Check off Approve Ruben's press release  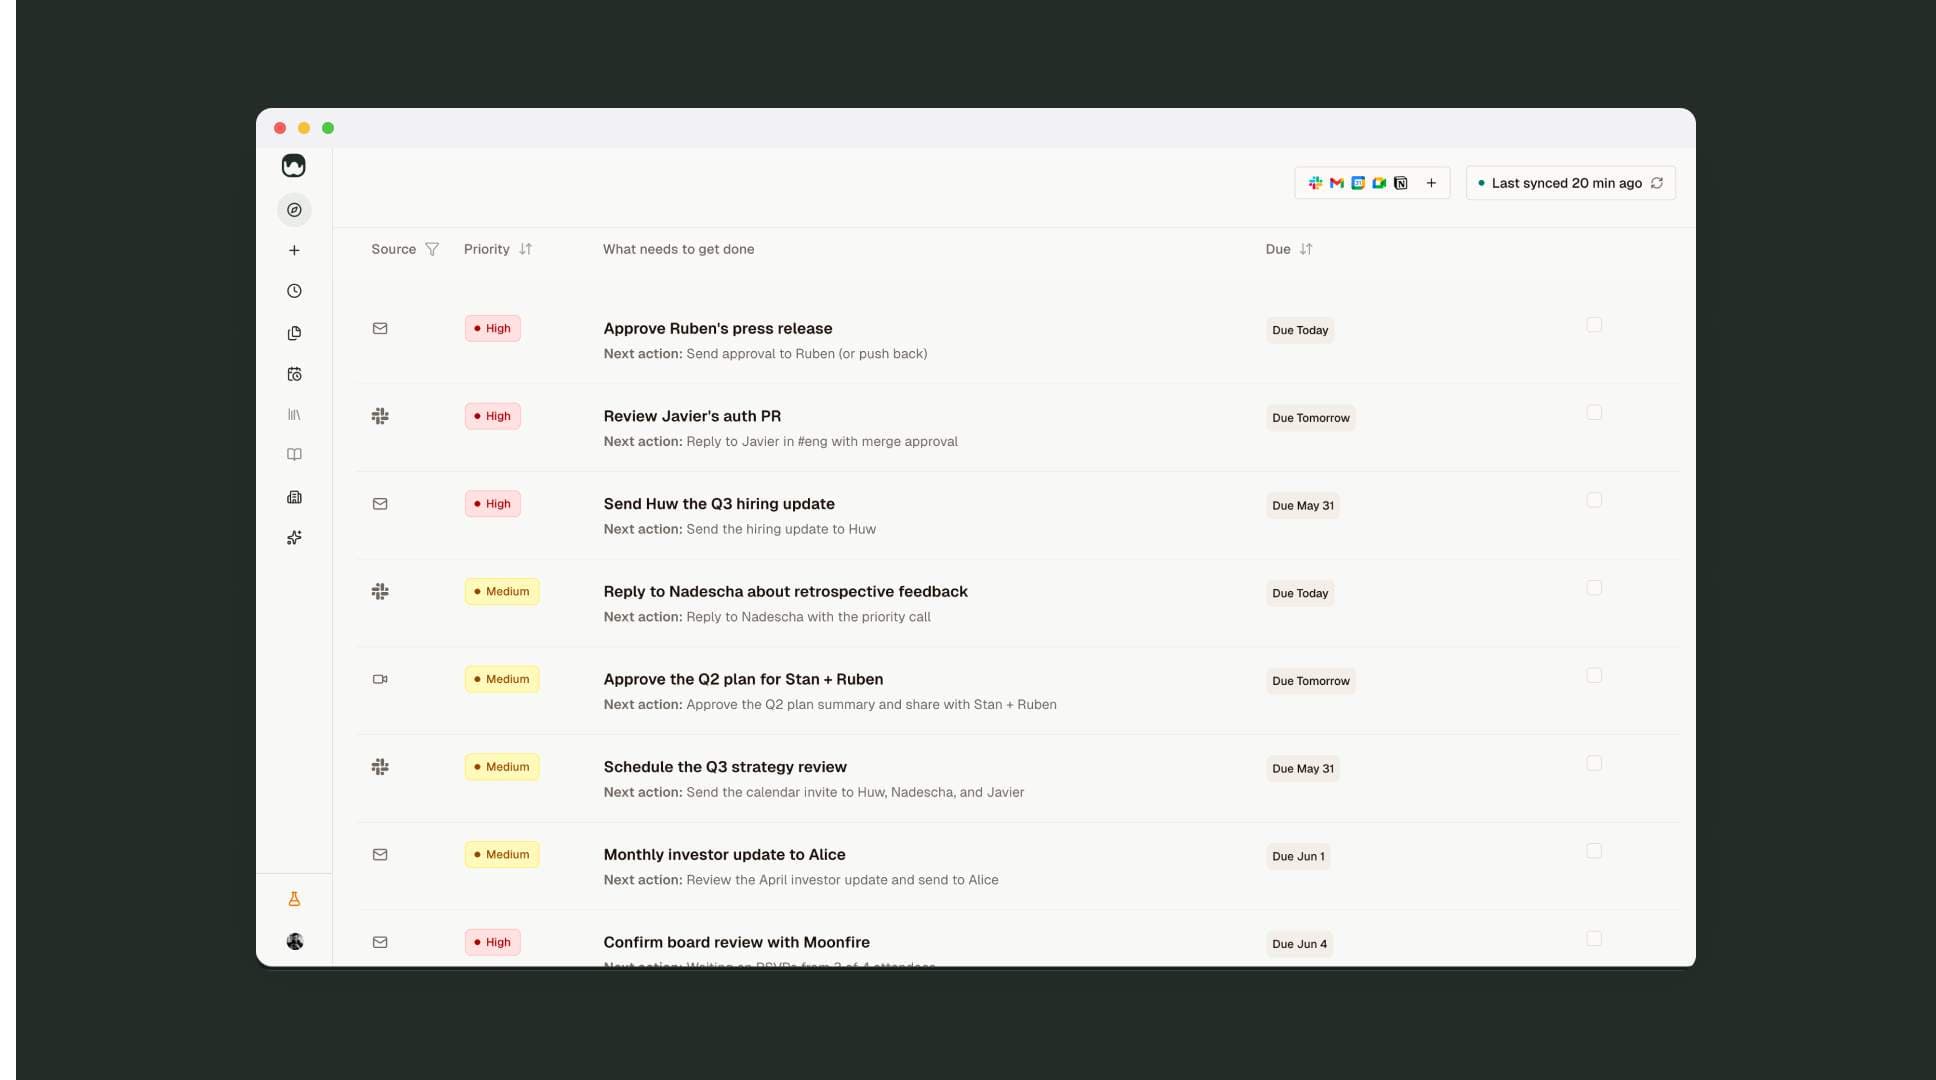tap(1594, 325)
